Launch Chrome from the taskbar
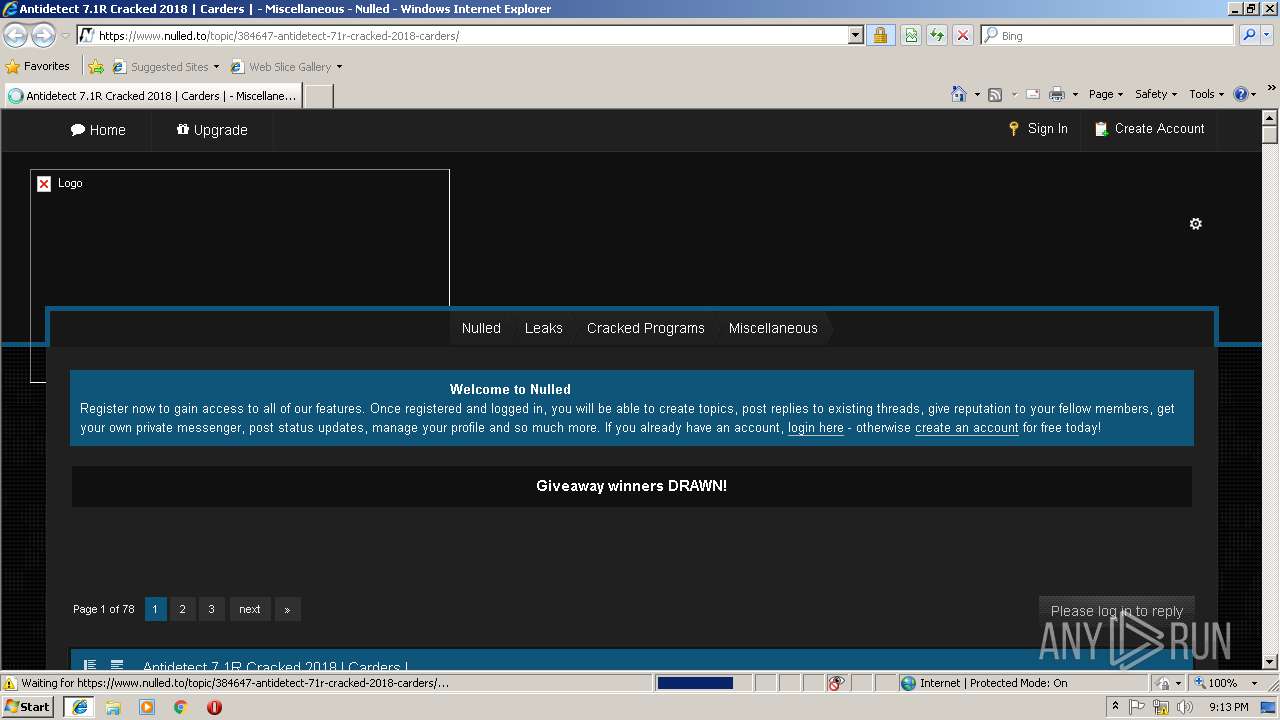 tap(180, 707)
